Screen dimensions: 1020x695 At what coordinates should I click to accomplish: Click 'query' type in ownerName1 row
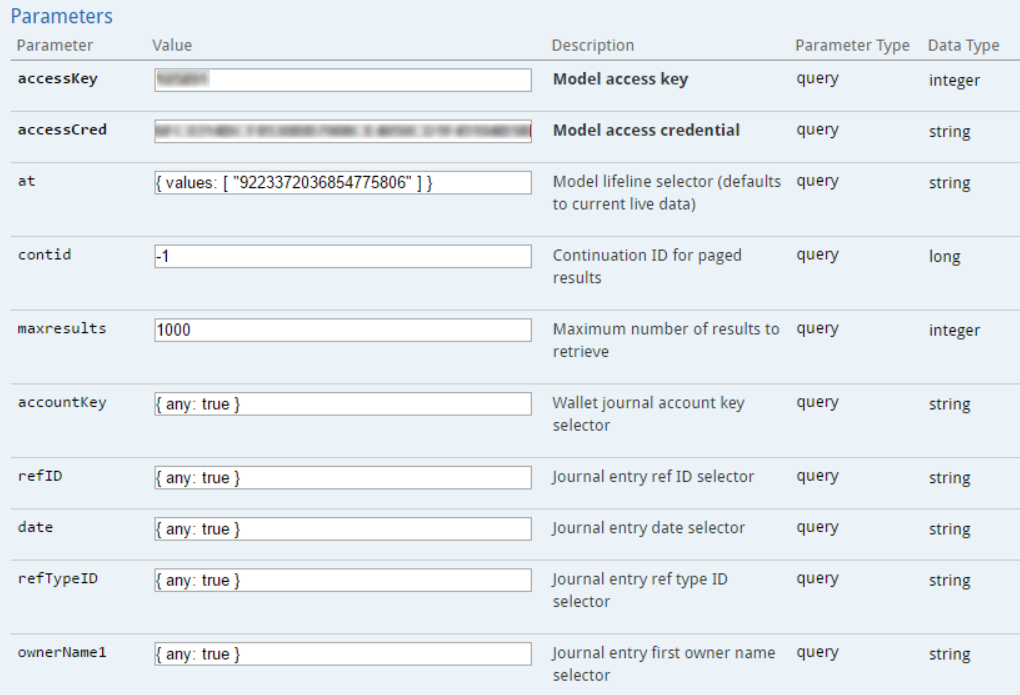pyautogui.click(x=817, y=653)
